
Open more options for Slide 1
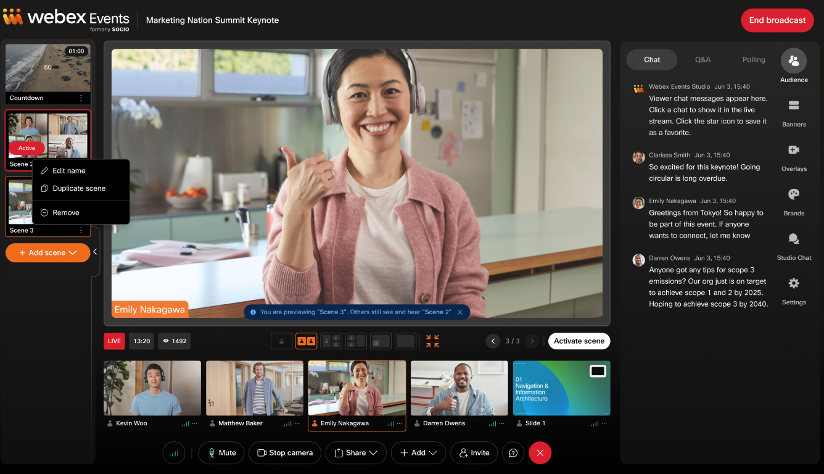[x=604, y=424]
